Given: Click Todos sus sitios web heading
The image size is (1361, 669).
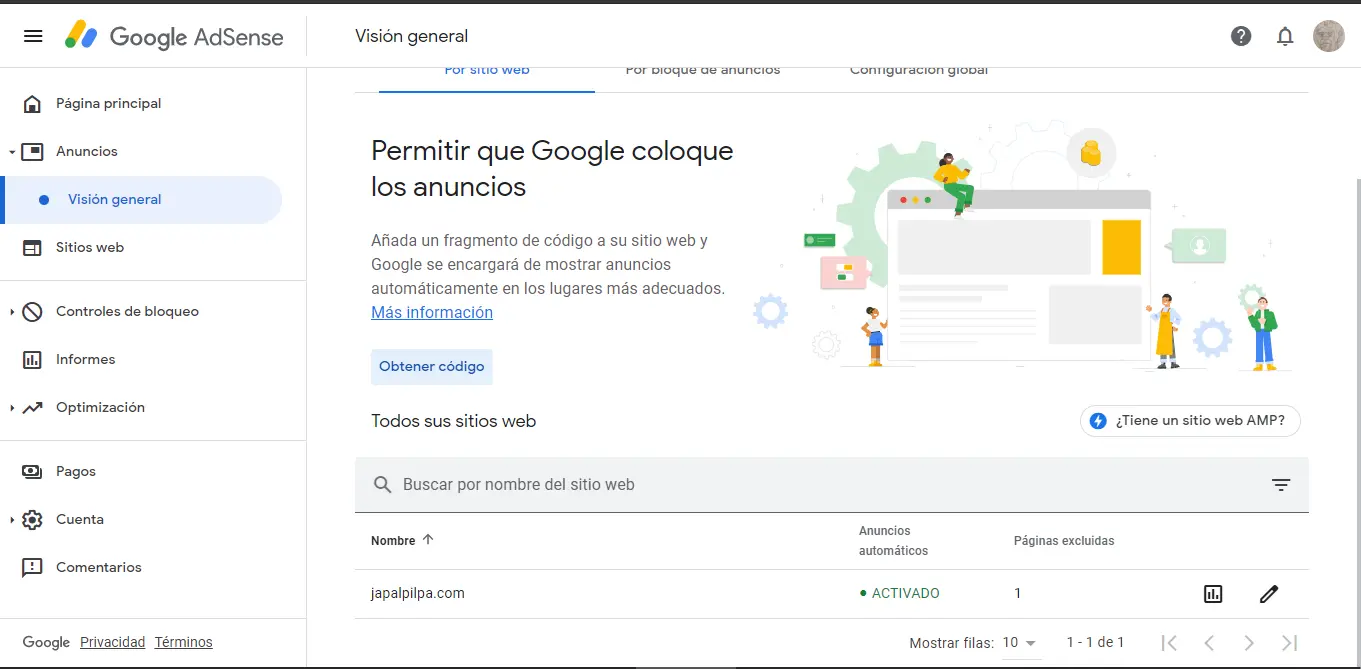Looking at the screenshot, I should (x=454, y=422).
